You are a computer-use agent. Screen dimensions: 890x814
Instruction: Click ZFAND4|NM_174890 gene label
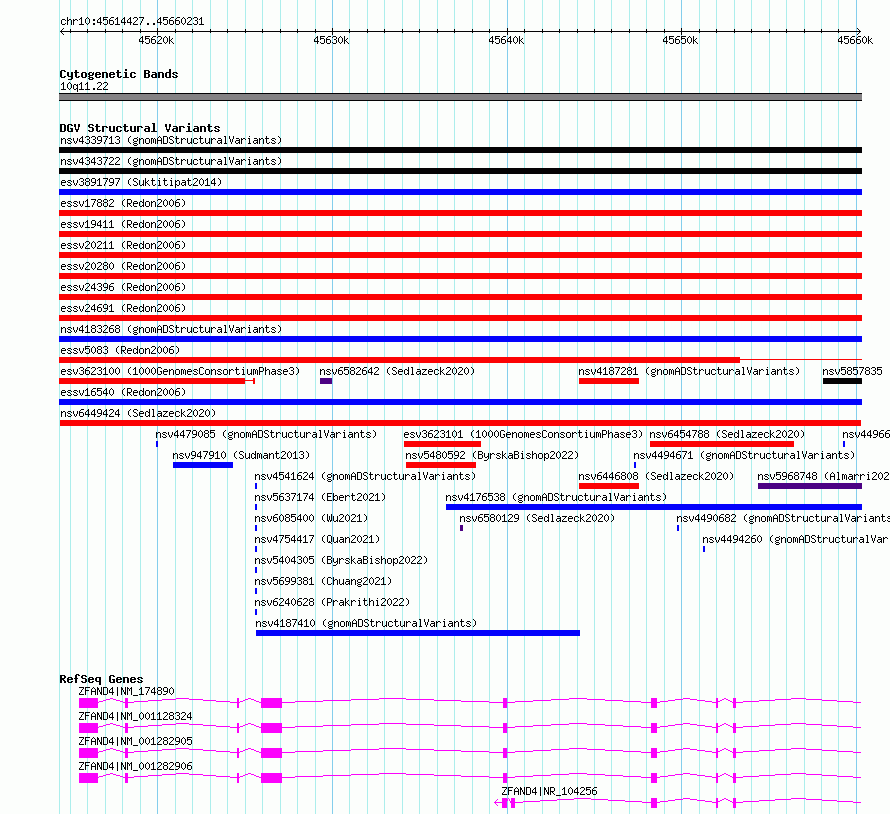127,691
